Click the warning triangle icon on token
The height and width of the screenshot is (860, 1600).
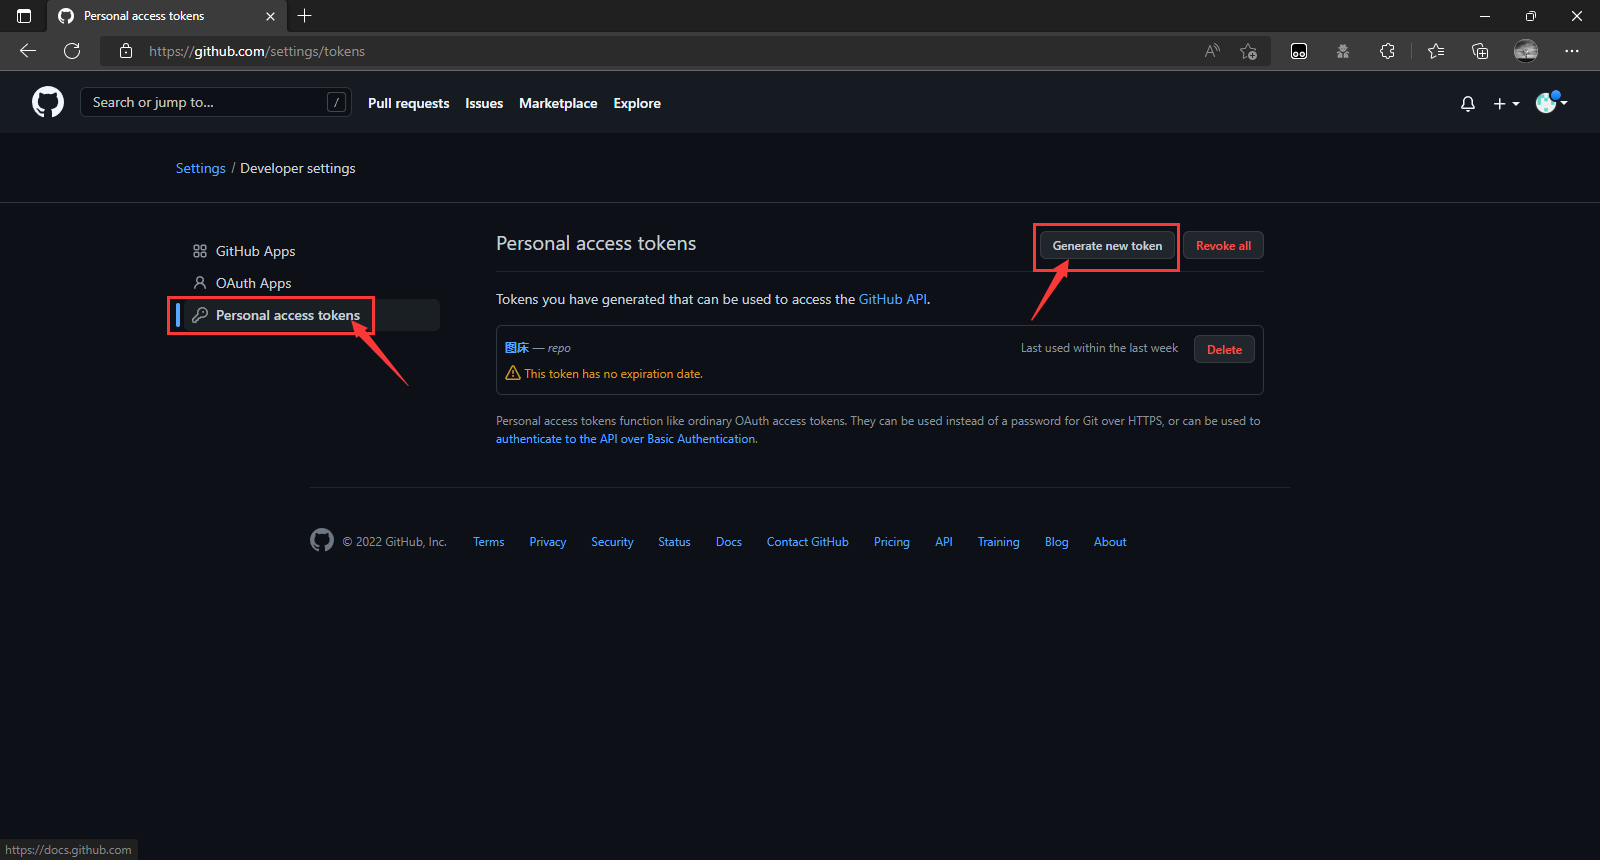[513, 373]
